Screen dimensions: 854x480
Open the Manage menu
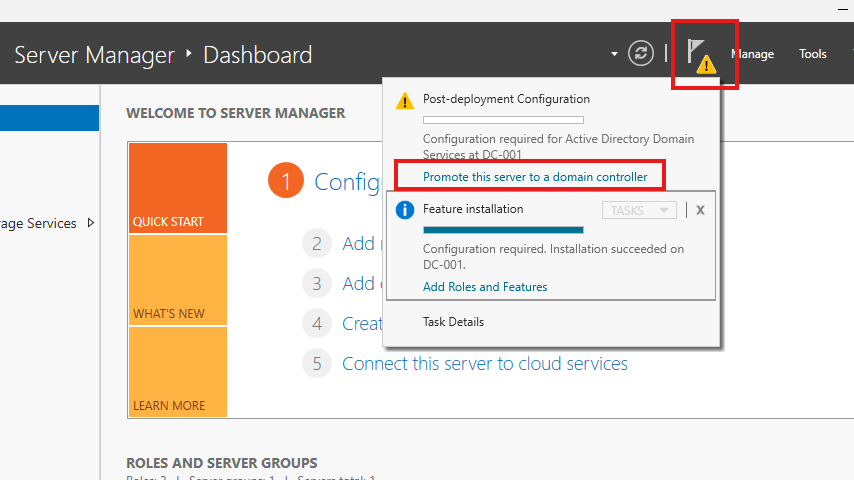coord(752,54)
